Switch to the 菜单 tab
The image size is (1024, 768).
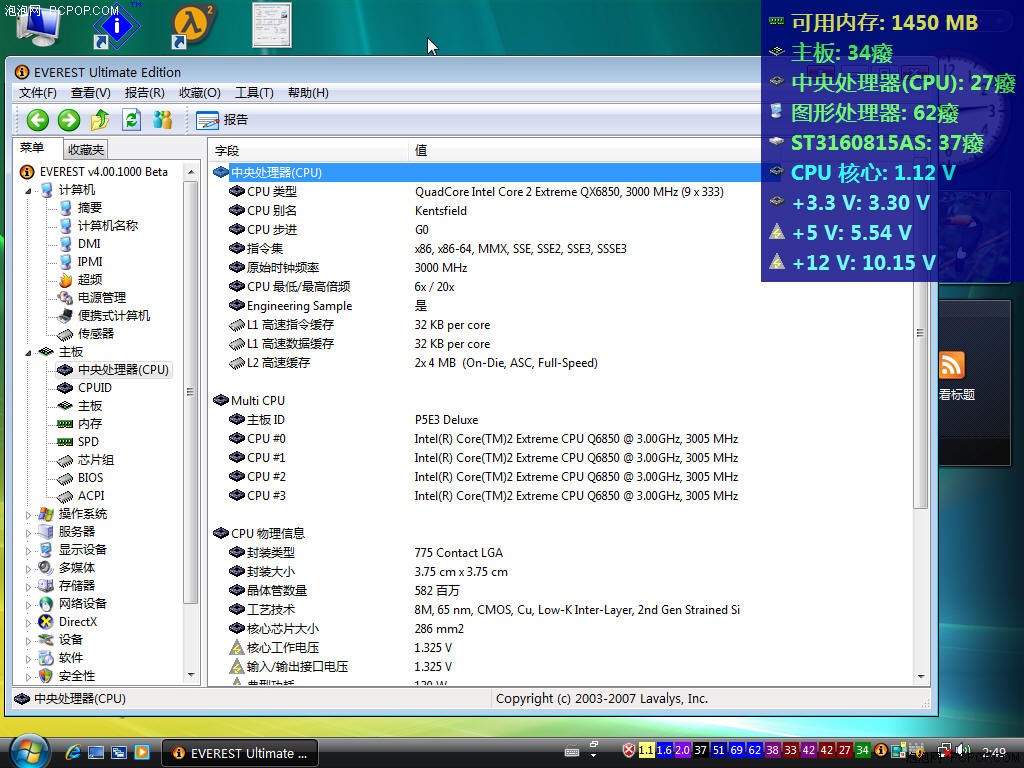click(x=33, y=148)
